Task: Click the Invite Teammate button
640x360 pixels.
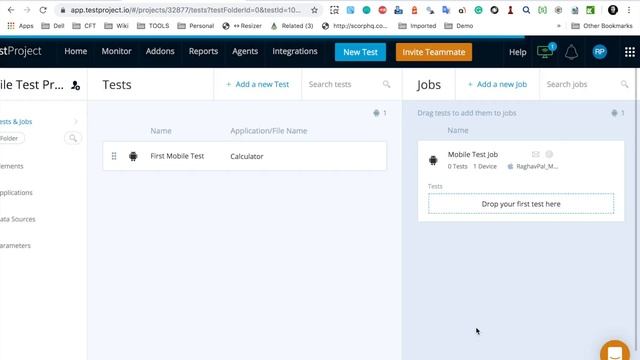Action: (434, 52)
